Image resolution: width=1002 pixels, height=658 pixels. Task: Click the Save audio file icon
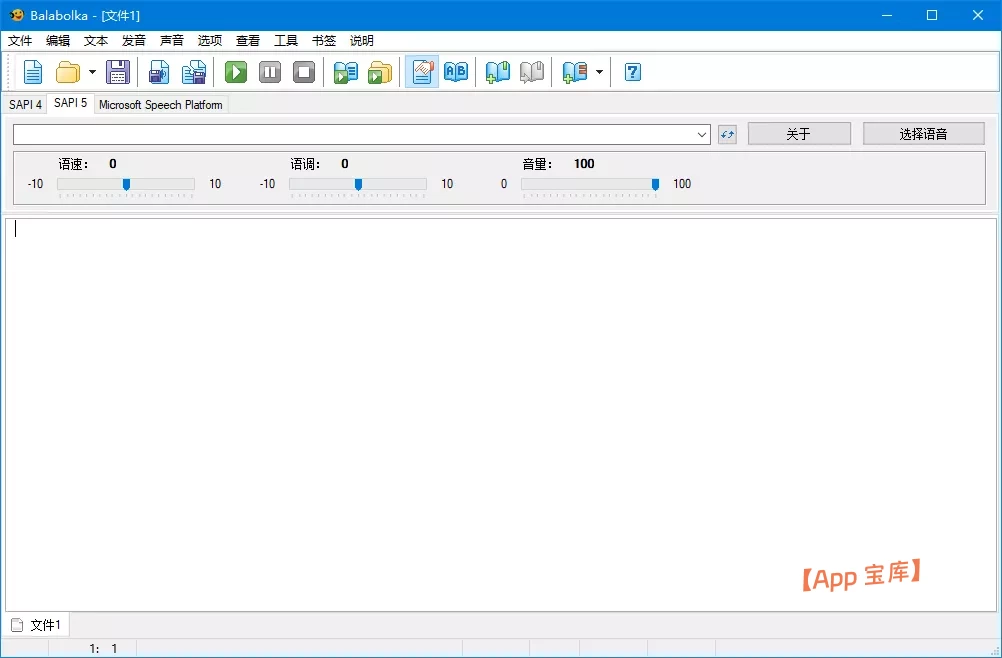159,72
